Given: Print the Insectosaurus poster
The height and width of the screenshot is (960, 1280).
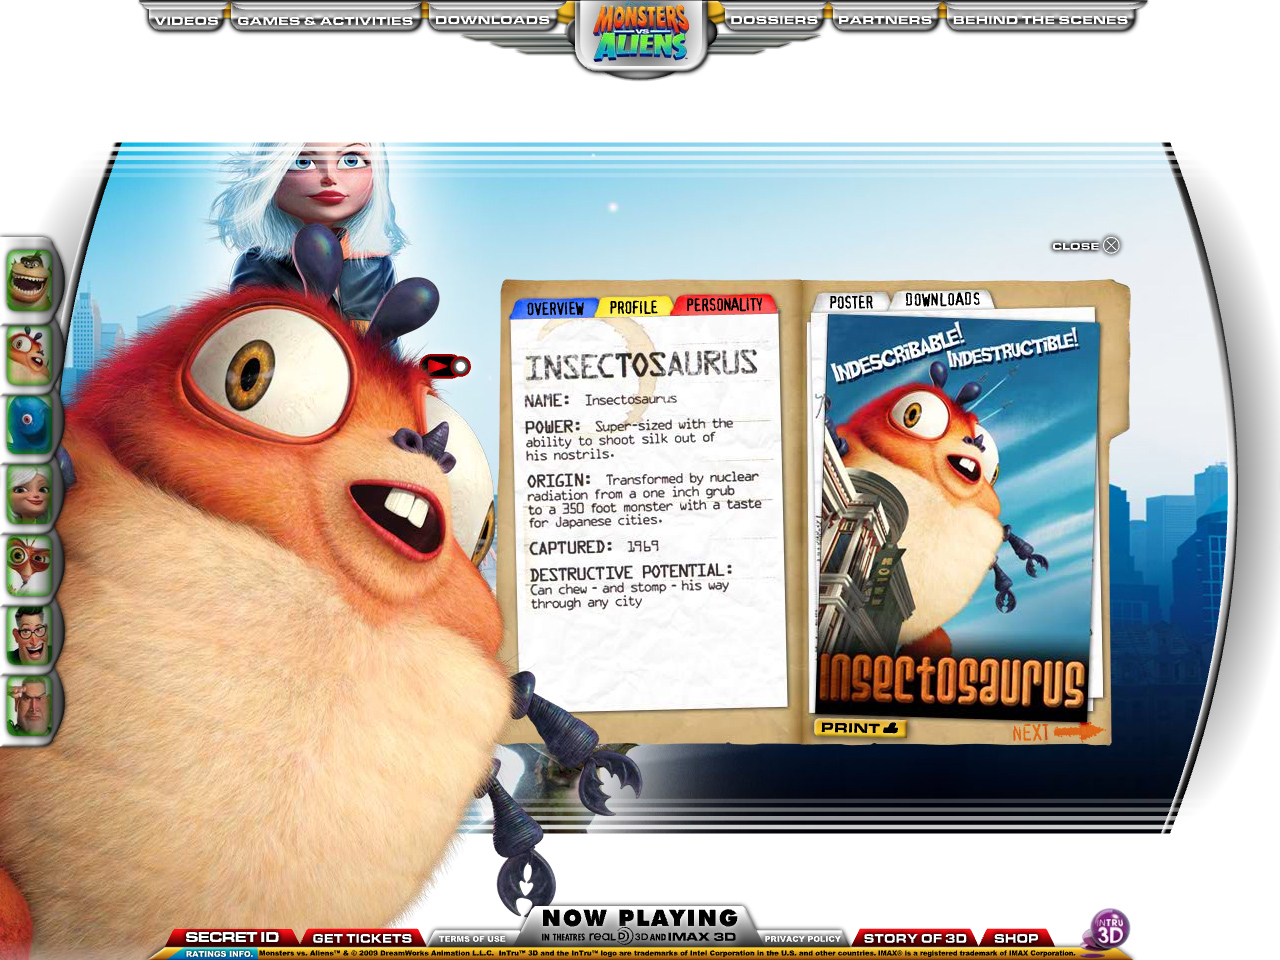Looking at the screenshot, I should tap(860, 728).
